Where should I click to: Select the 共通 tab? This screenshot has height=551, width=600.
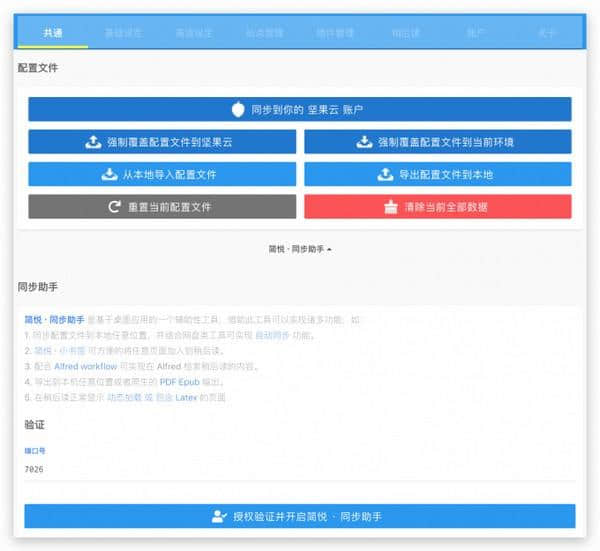(53, 33)
